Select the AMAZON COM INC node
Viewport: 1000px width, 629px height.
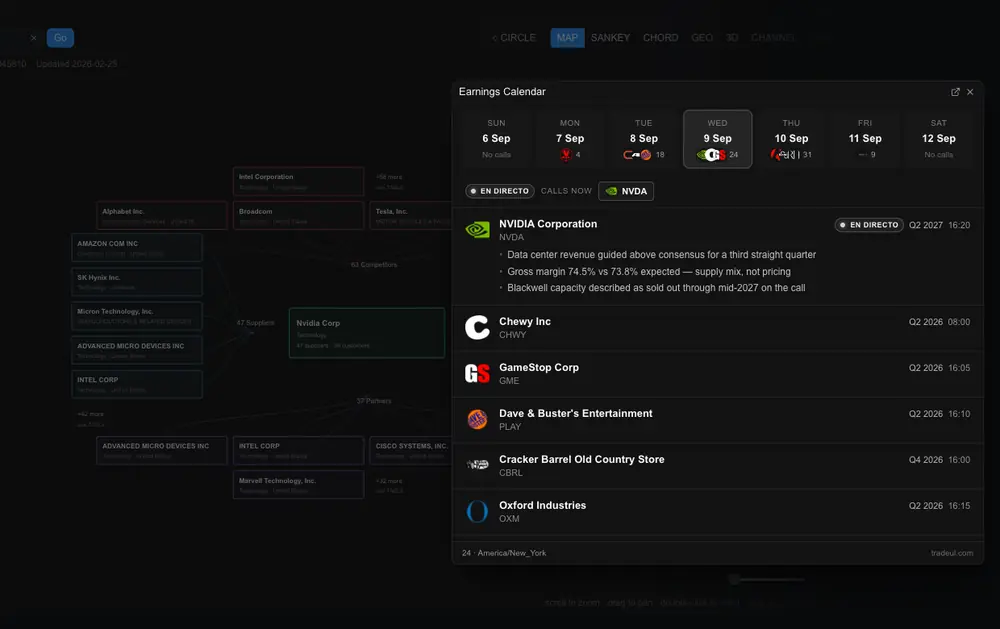coord(136,248)
